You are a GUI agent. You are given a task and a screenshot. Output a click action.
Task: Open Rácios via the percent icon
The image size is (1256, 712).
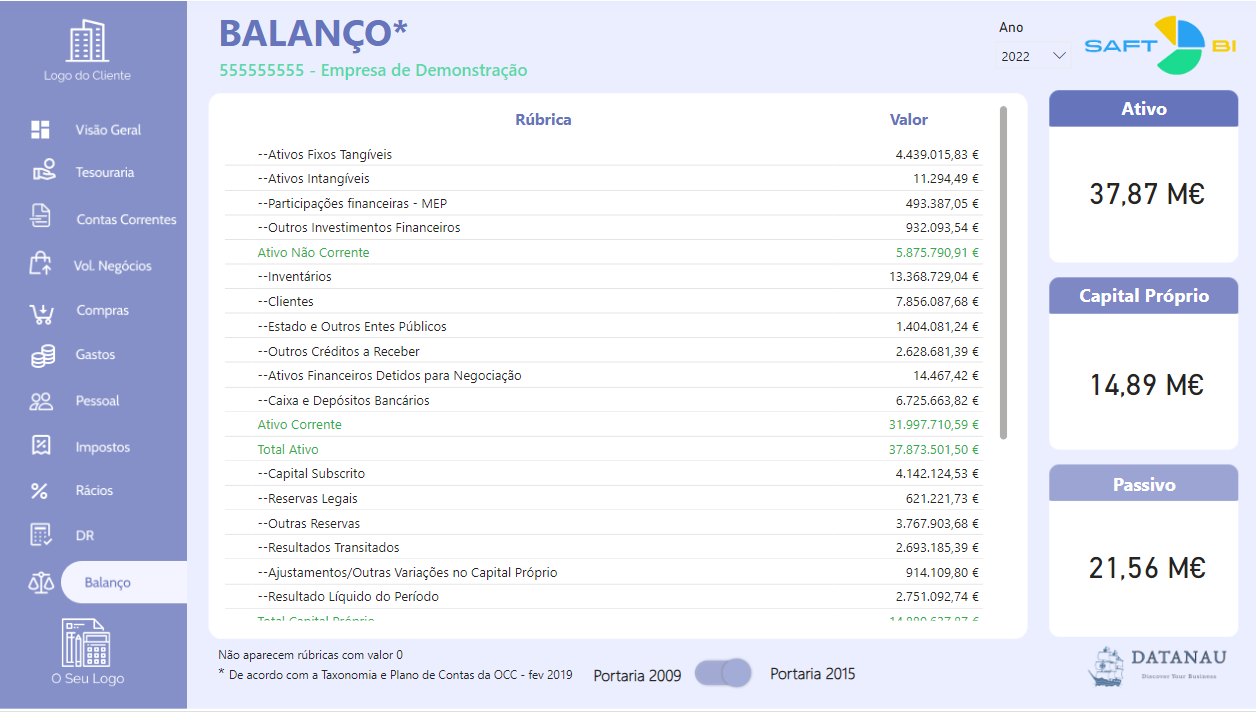pyautogui.click(x=40, y=491)
